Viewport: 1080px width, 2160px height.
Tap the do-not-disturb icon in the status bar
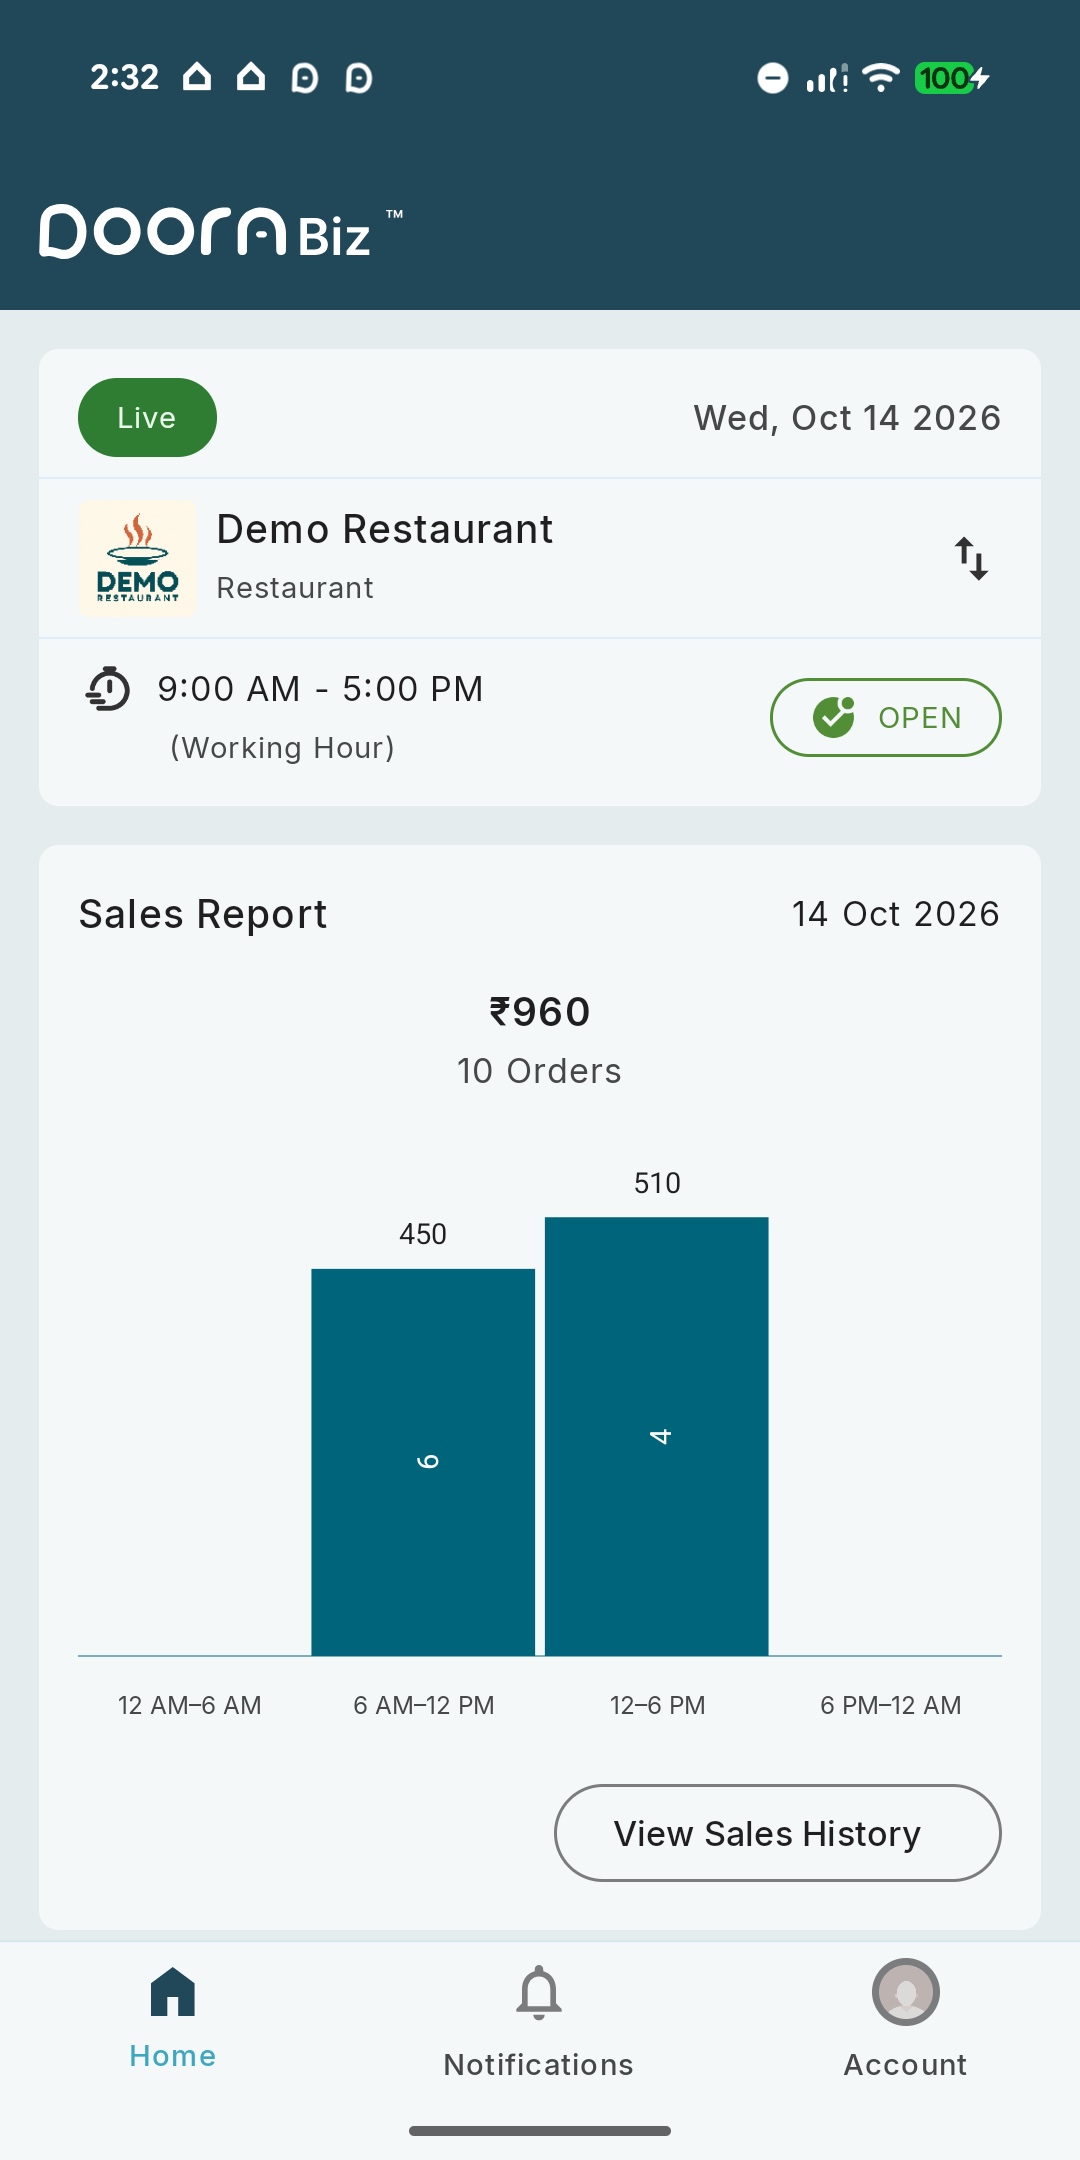pyautogui.click(x=772, y=77)
